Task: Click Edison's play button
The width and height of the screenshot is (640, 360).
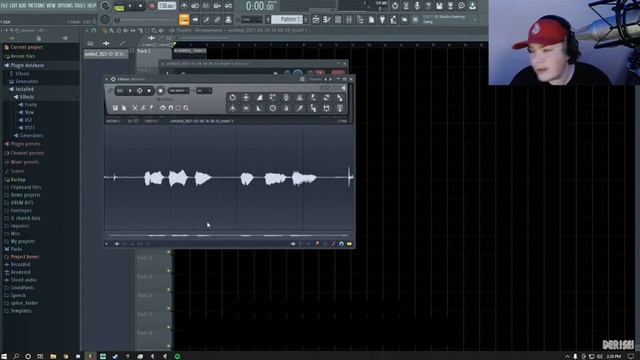Action: (x=130, y=91)
